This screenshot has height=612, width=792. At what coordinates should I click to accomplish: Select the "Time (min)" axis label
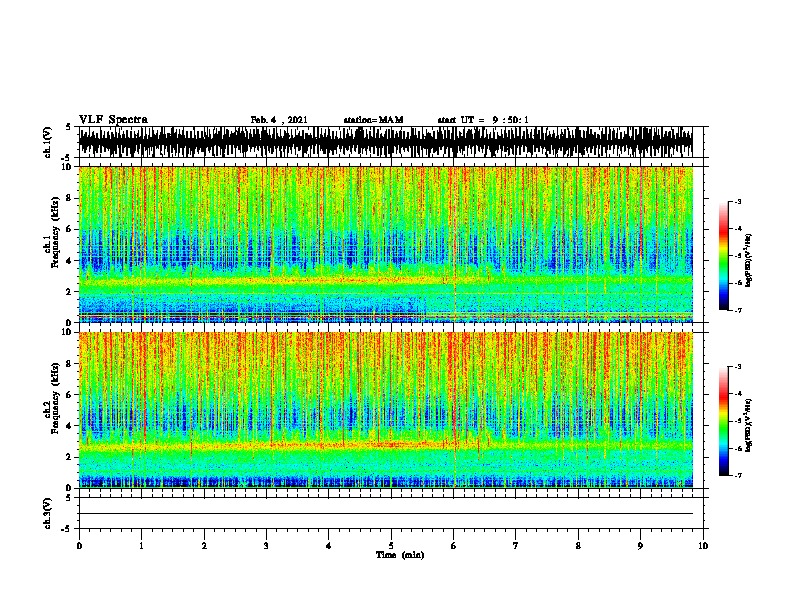coord(400,555)
